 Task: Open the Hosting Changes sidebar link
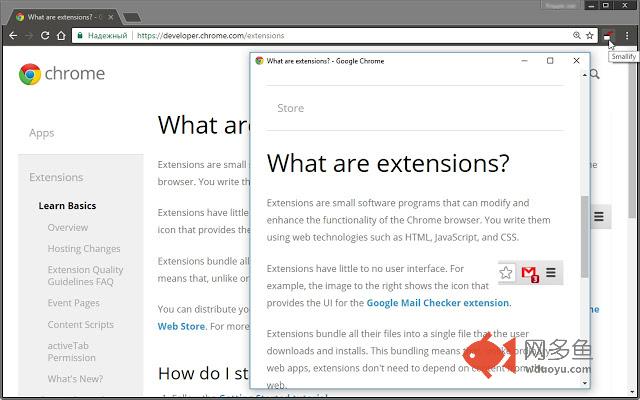coord(84,249)
